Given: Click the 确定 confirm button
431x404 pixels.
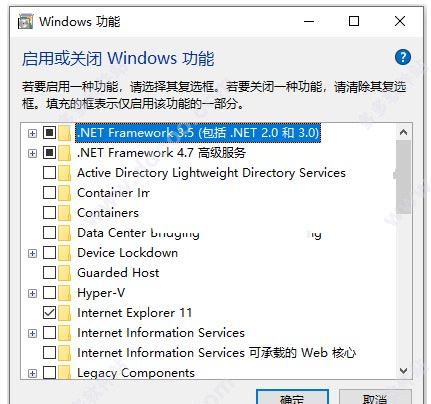Looking at the screenshot, I should click(x=292, y=397).
